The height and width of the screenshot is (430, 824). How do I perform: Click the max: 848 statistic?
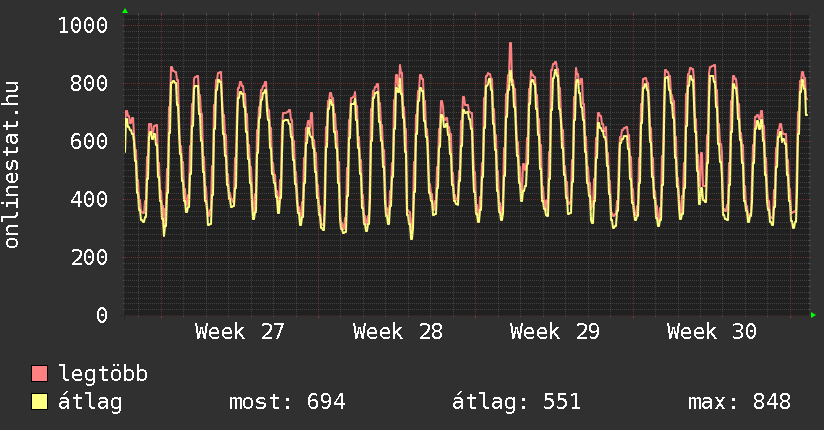point(739,402)
